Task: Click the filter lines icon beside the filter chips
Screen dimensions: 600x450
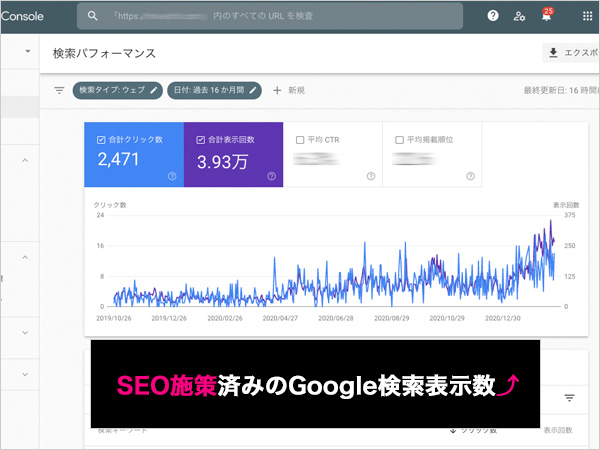Action: (59, 90)
